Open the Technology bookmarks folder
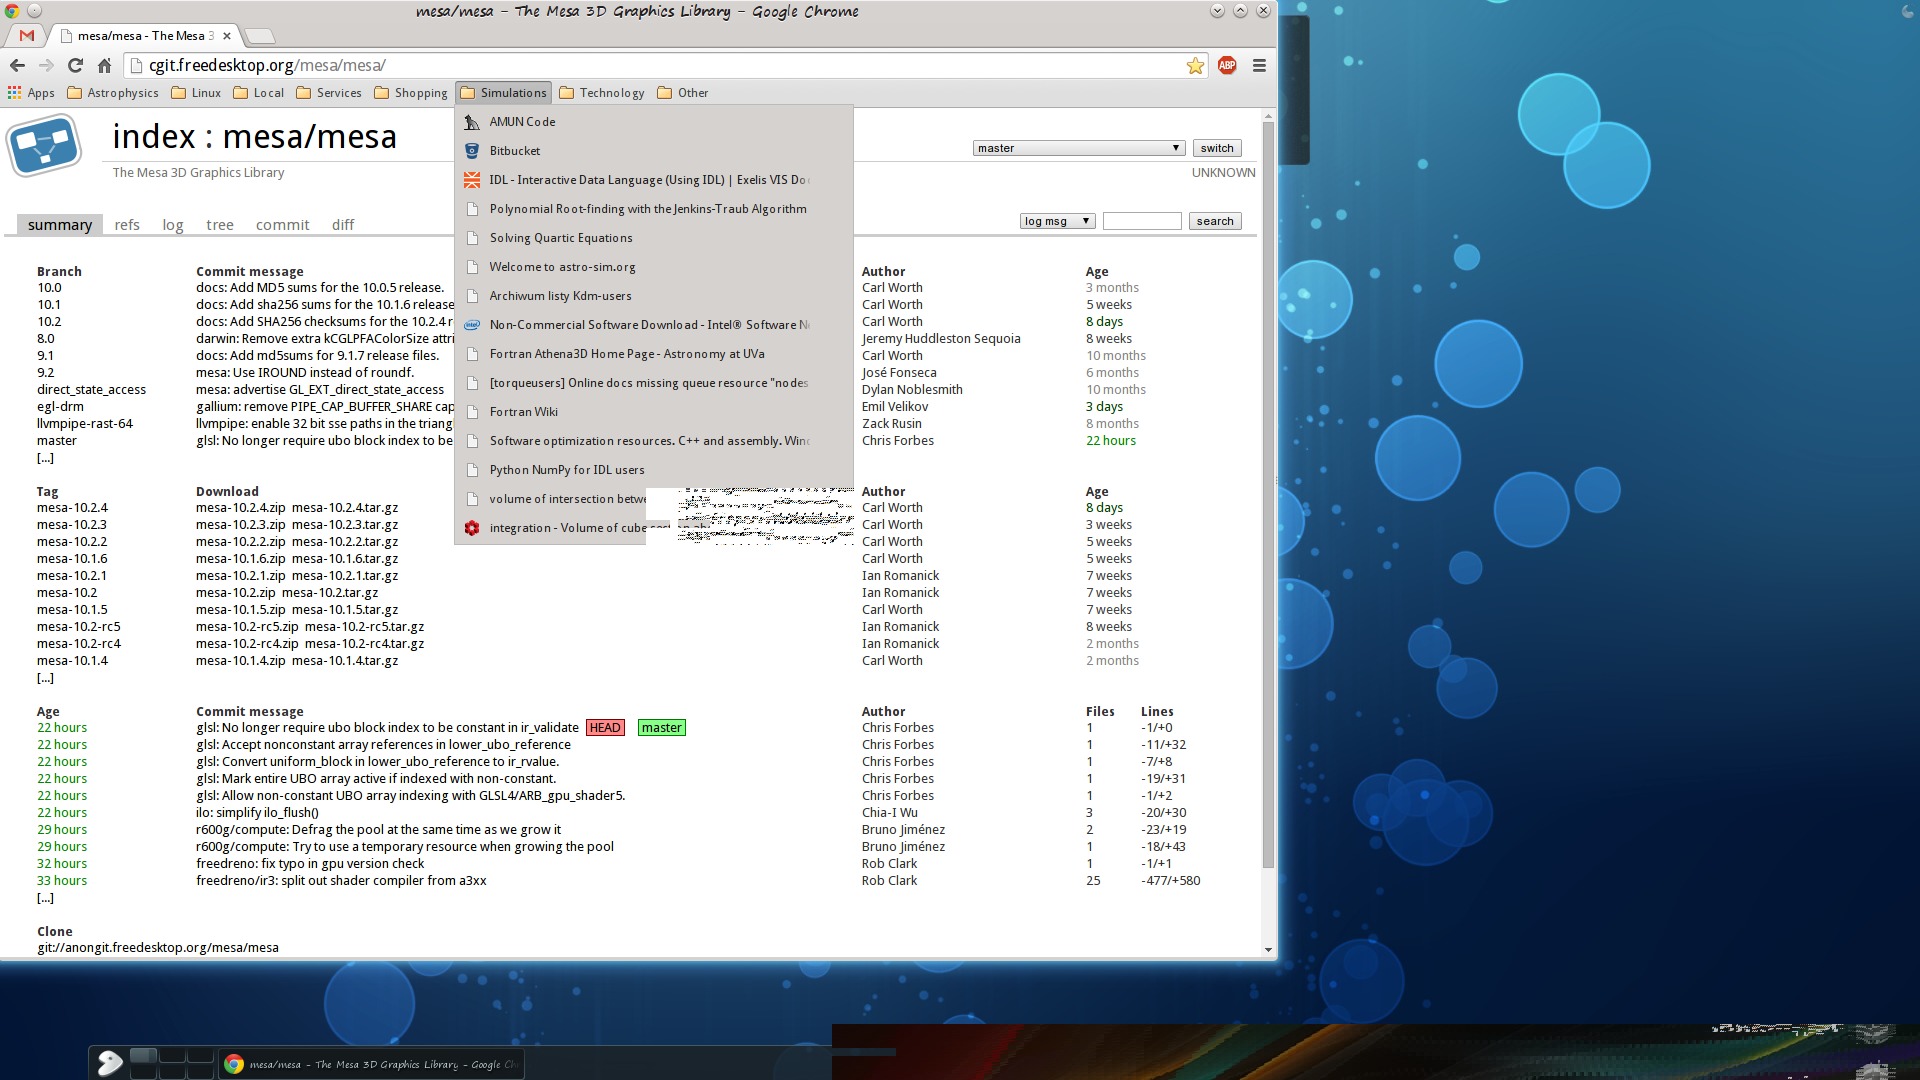Screen dimensions: 1920x1080 point(601,93)
